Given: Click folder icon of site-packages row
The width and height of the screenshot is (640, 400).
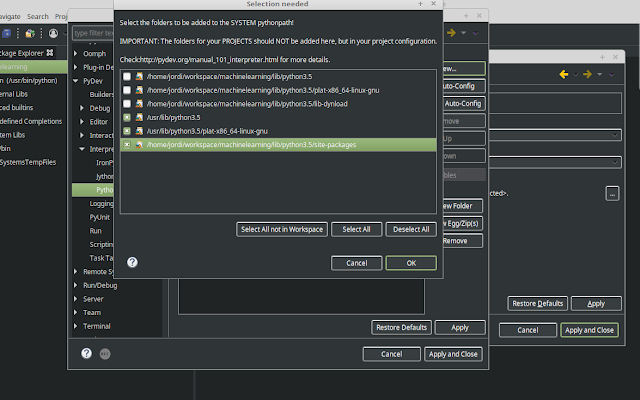Looking at the screenshot, I should tap(139, 145).
